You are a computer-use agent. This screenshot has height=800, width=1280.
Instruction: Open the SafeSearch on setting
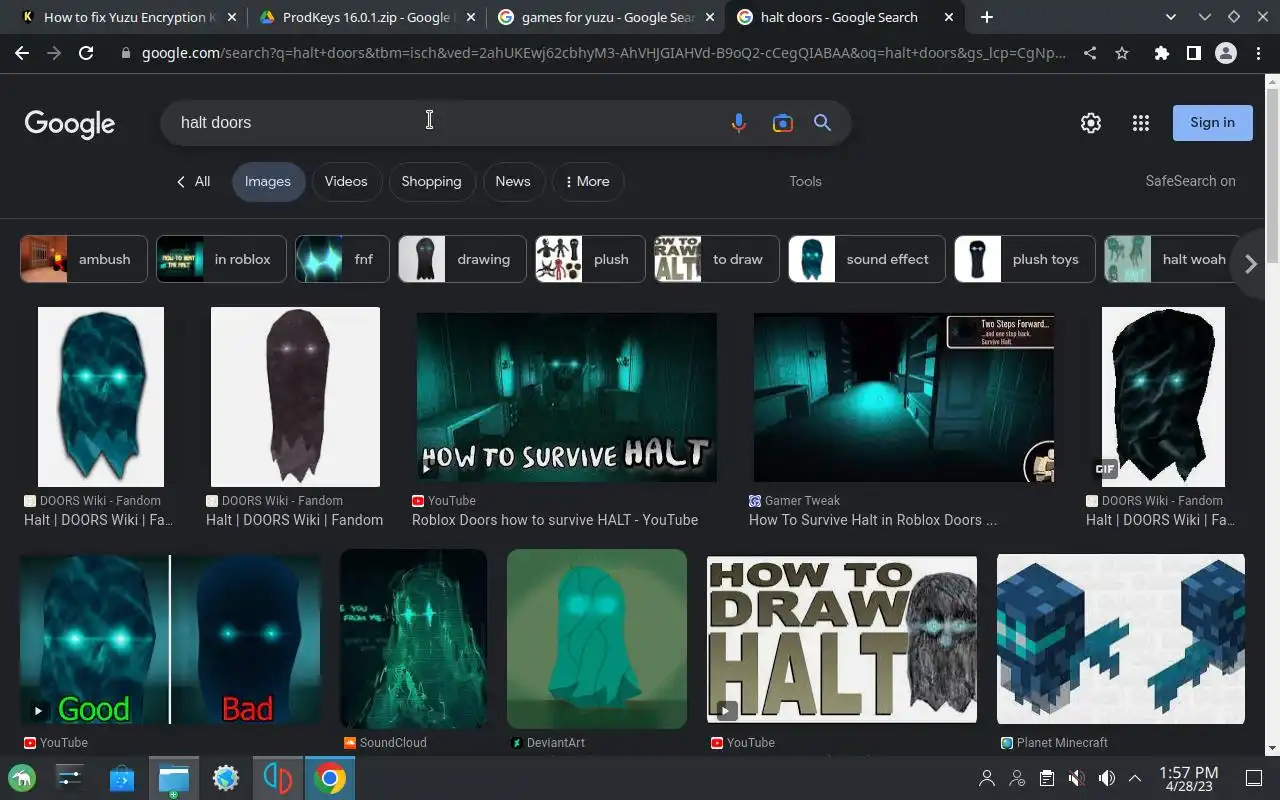tap(1190, 181)
